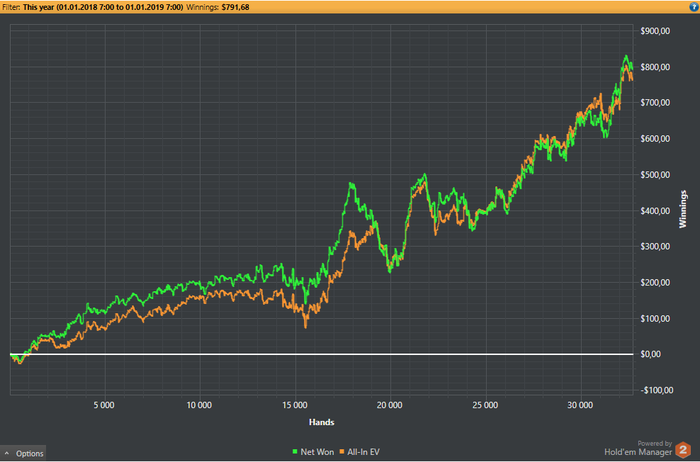Click the $500,00 axis label
Screen dimensions: 700x462
pyautogui.click(x=655, y=175)
